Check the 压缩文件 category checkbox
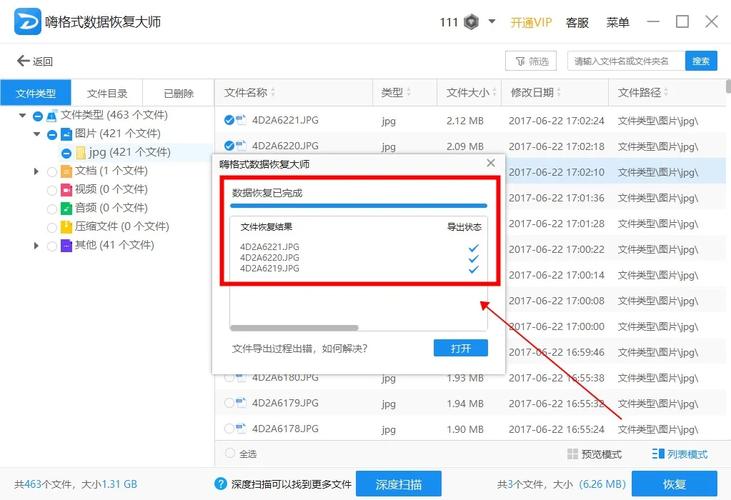 pyautogui.click(x=52, y=227)
